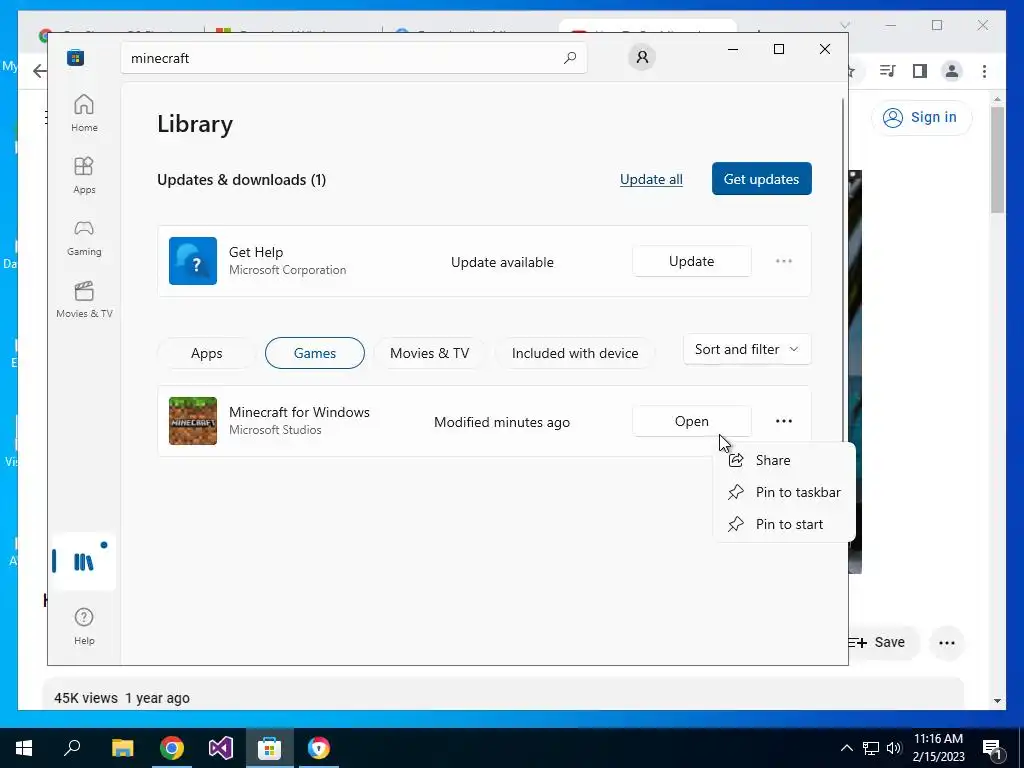Screen dimensions: 1024x768
Task: Open the Store user profile icon
Action: pos(642,57)
